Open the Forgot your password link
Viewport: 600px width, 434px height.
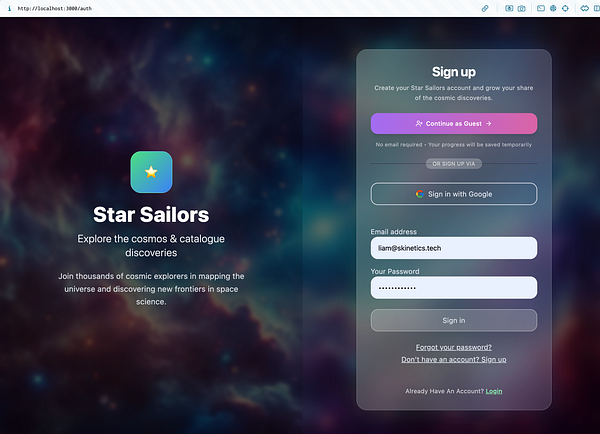tap(454, 347)
